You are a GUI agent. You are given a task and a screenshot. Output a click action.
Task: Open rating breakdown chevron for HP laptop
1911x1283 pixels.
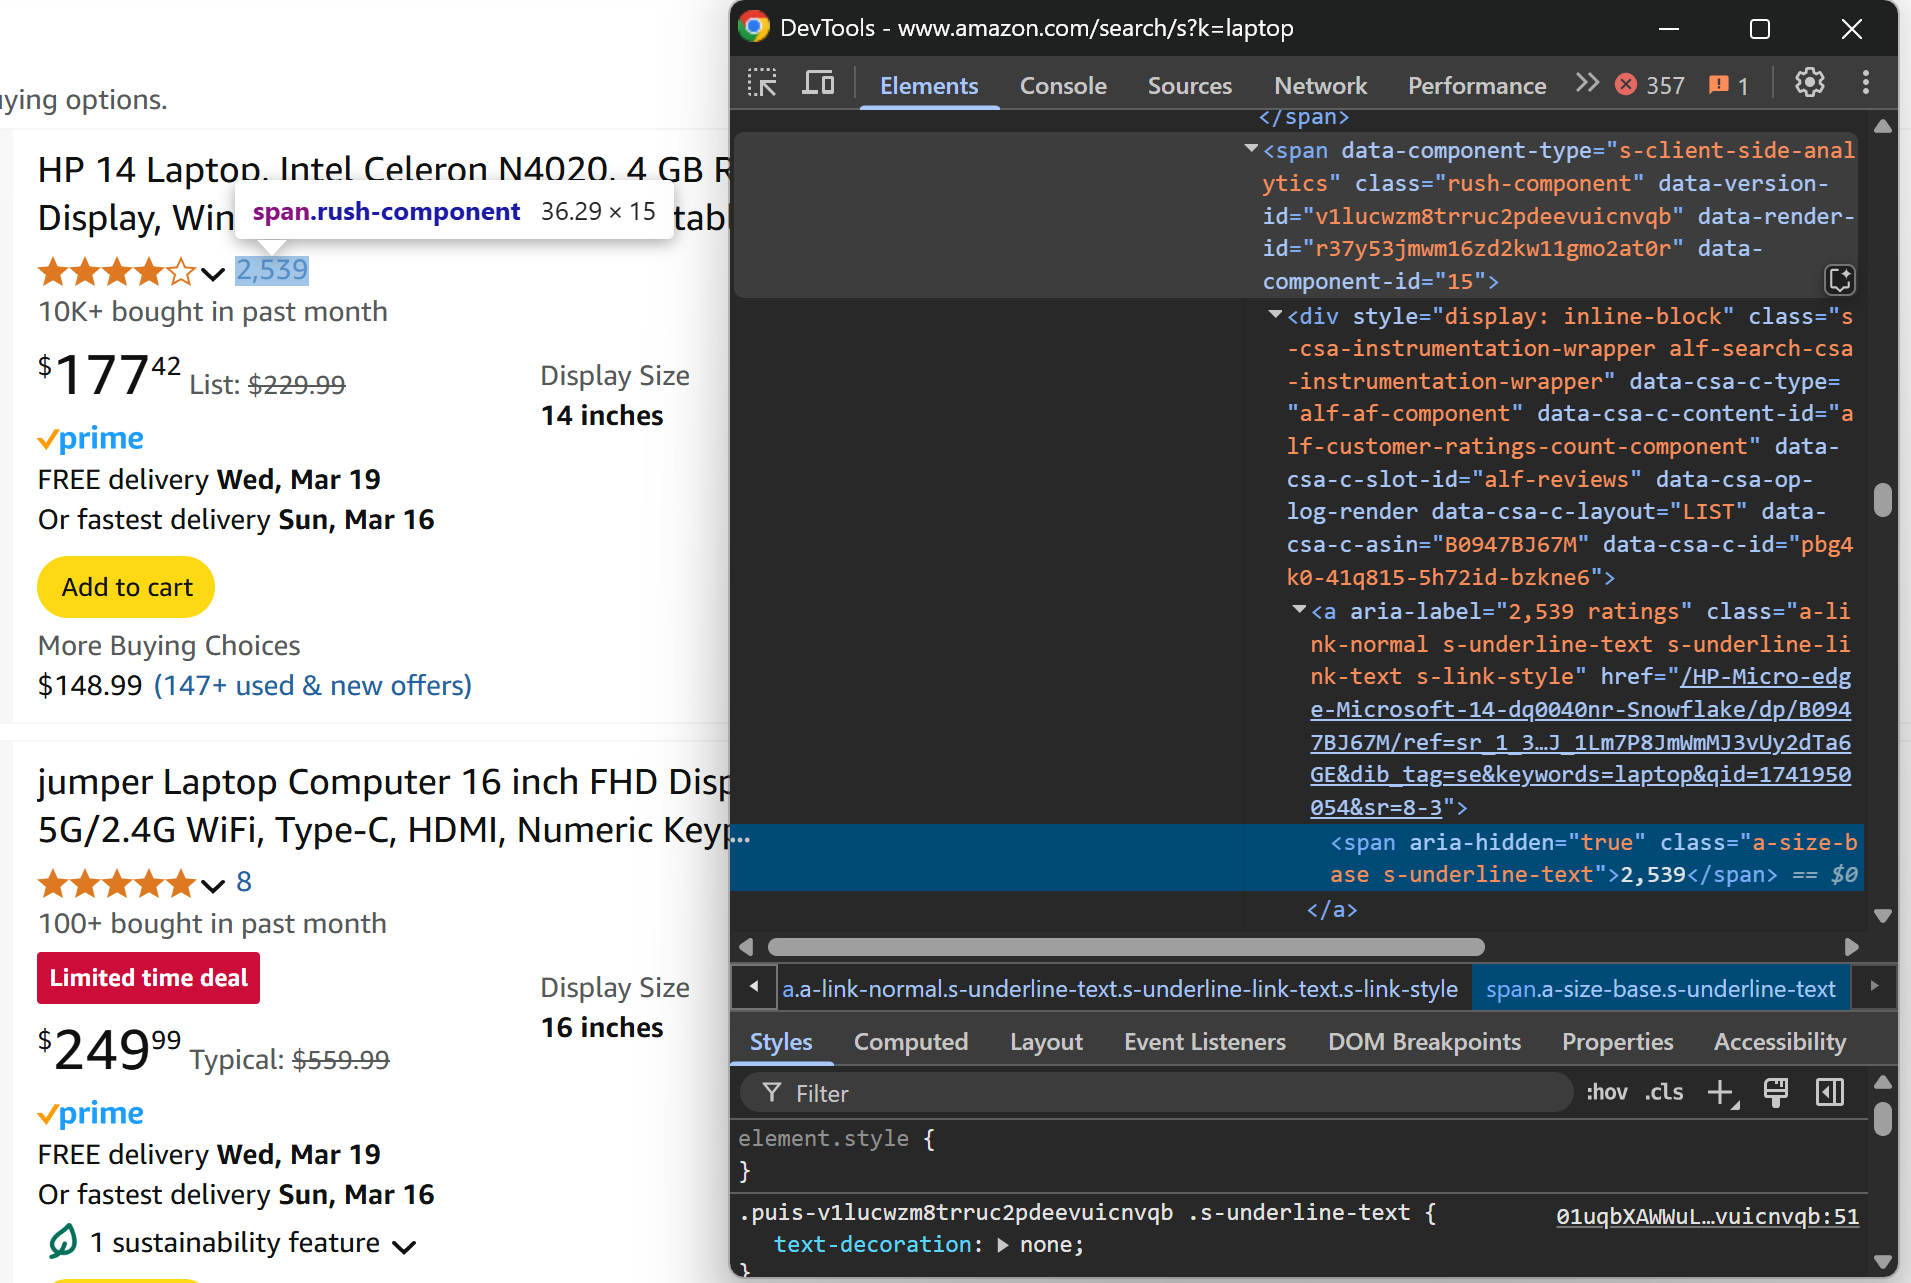(x=212, y=273)
